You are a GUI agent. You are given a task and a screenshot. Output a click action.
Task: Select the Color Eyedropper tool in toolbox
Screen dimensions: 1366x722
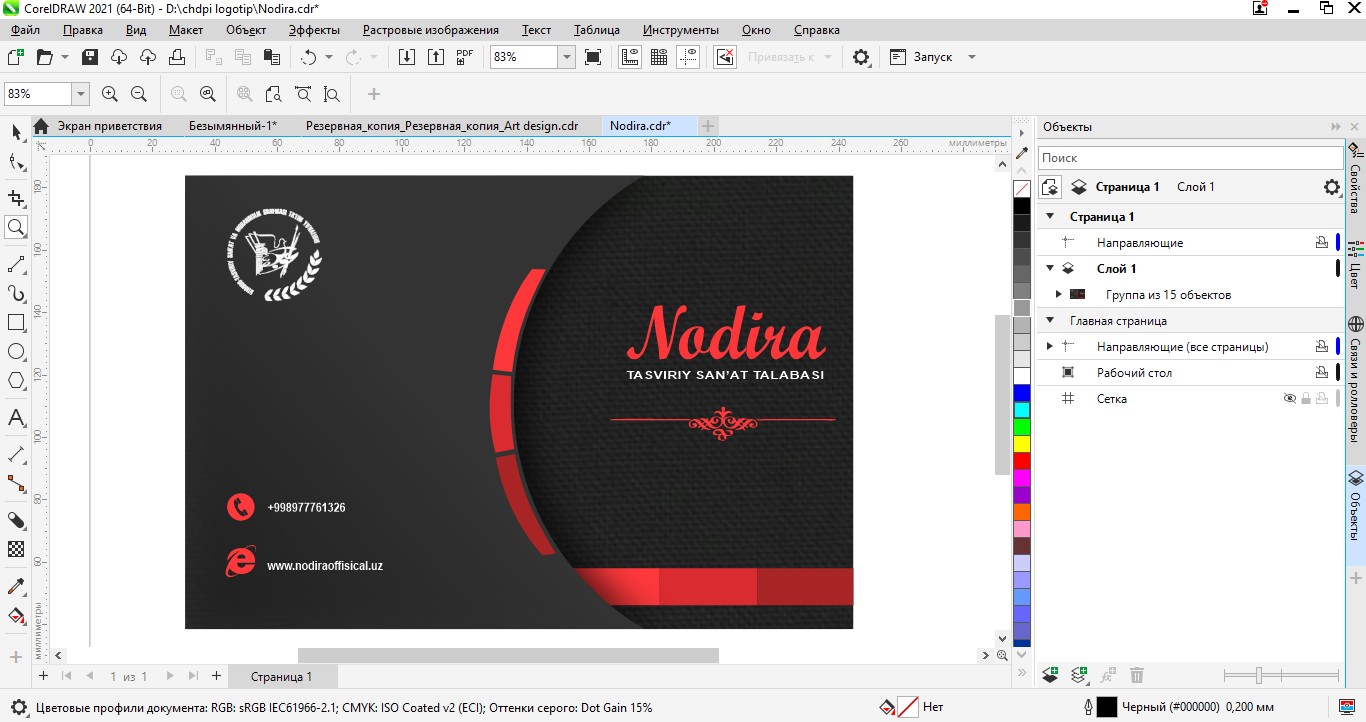[x=16, y=586]
